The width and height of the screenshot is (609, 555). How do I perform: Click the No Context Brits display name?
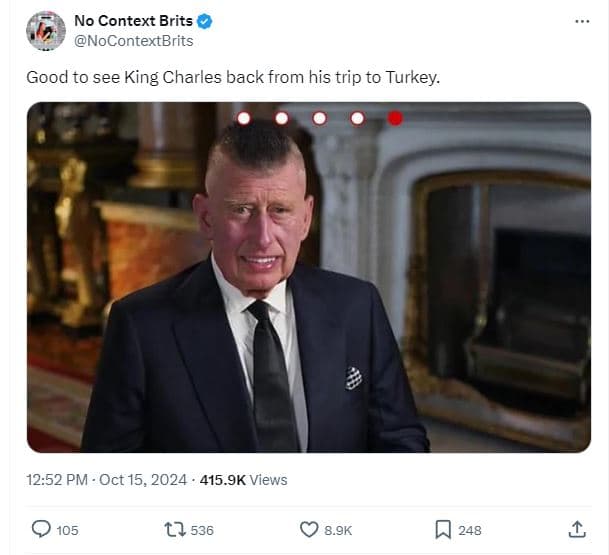coord(133,21)
